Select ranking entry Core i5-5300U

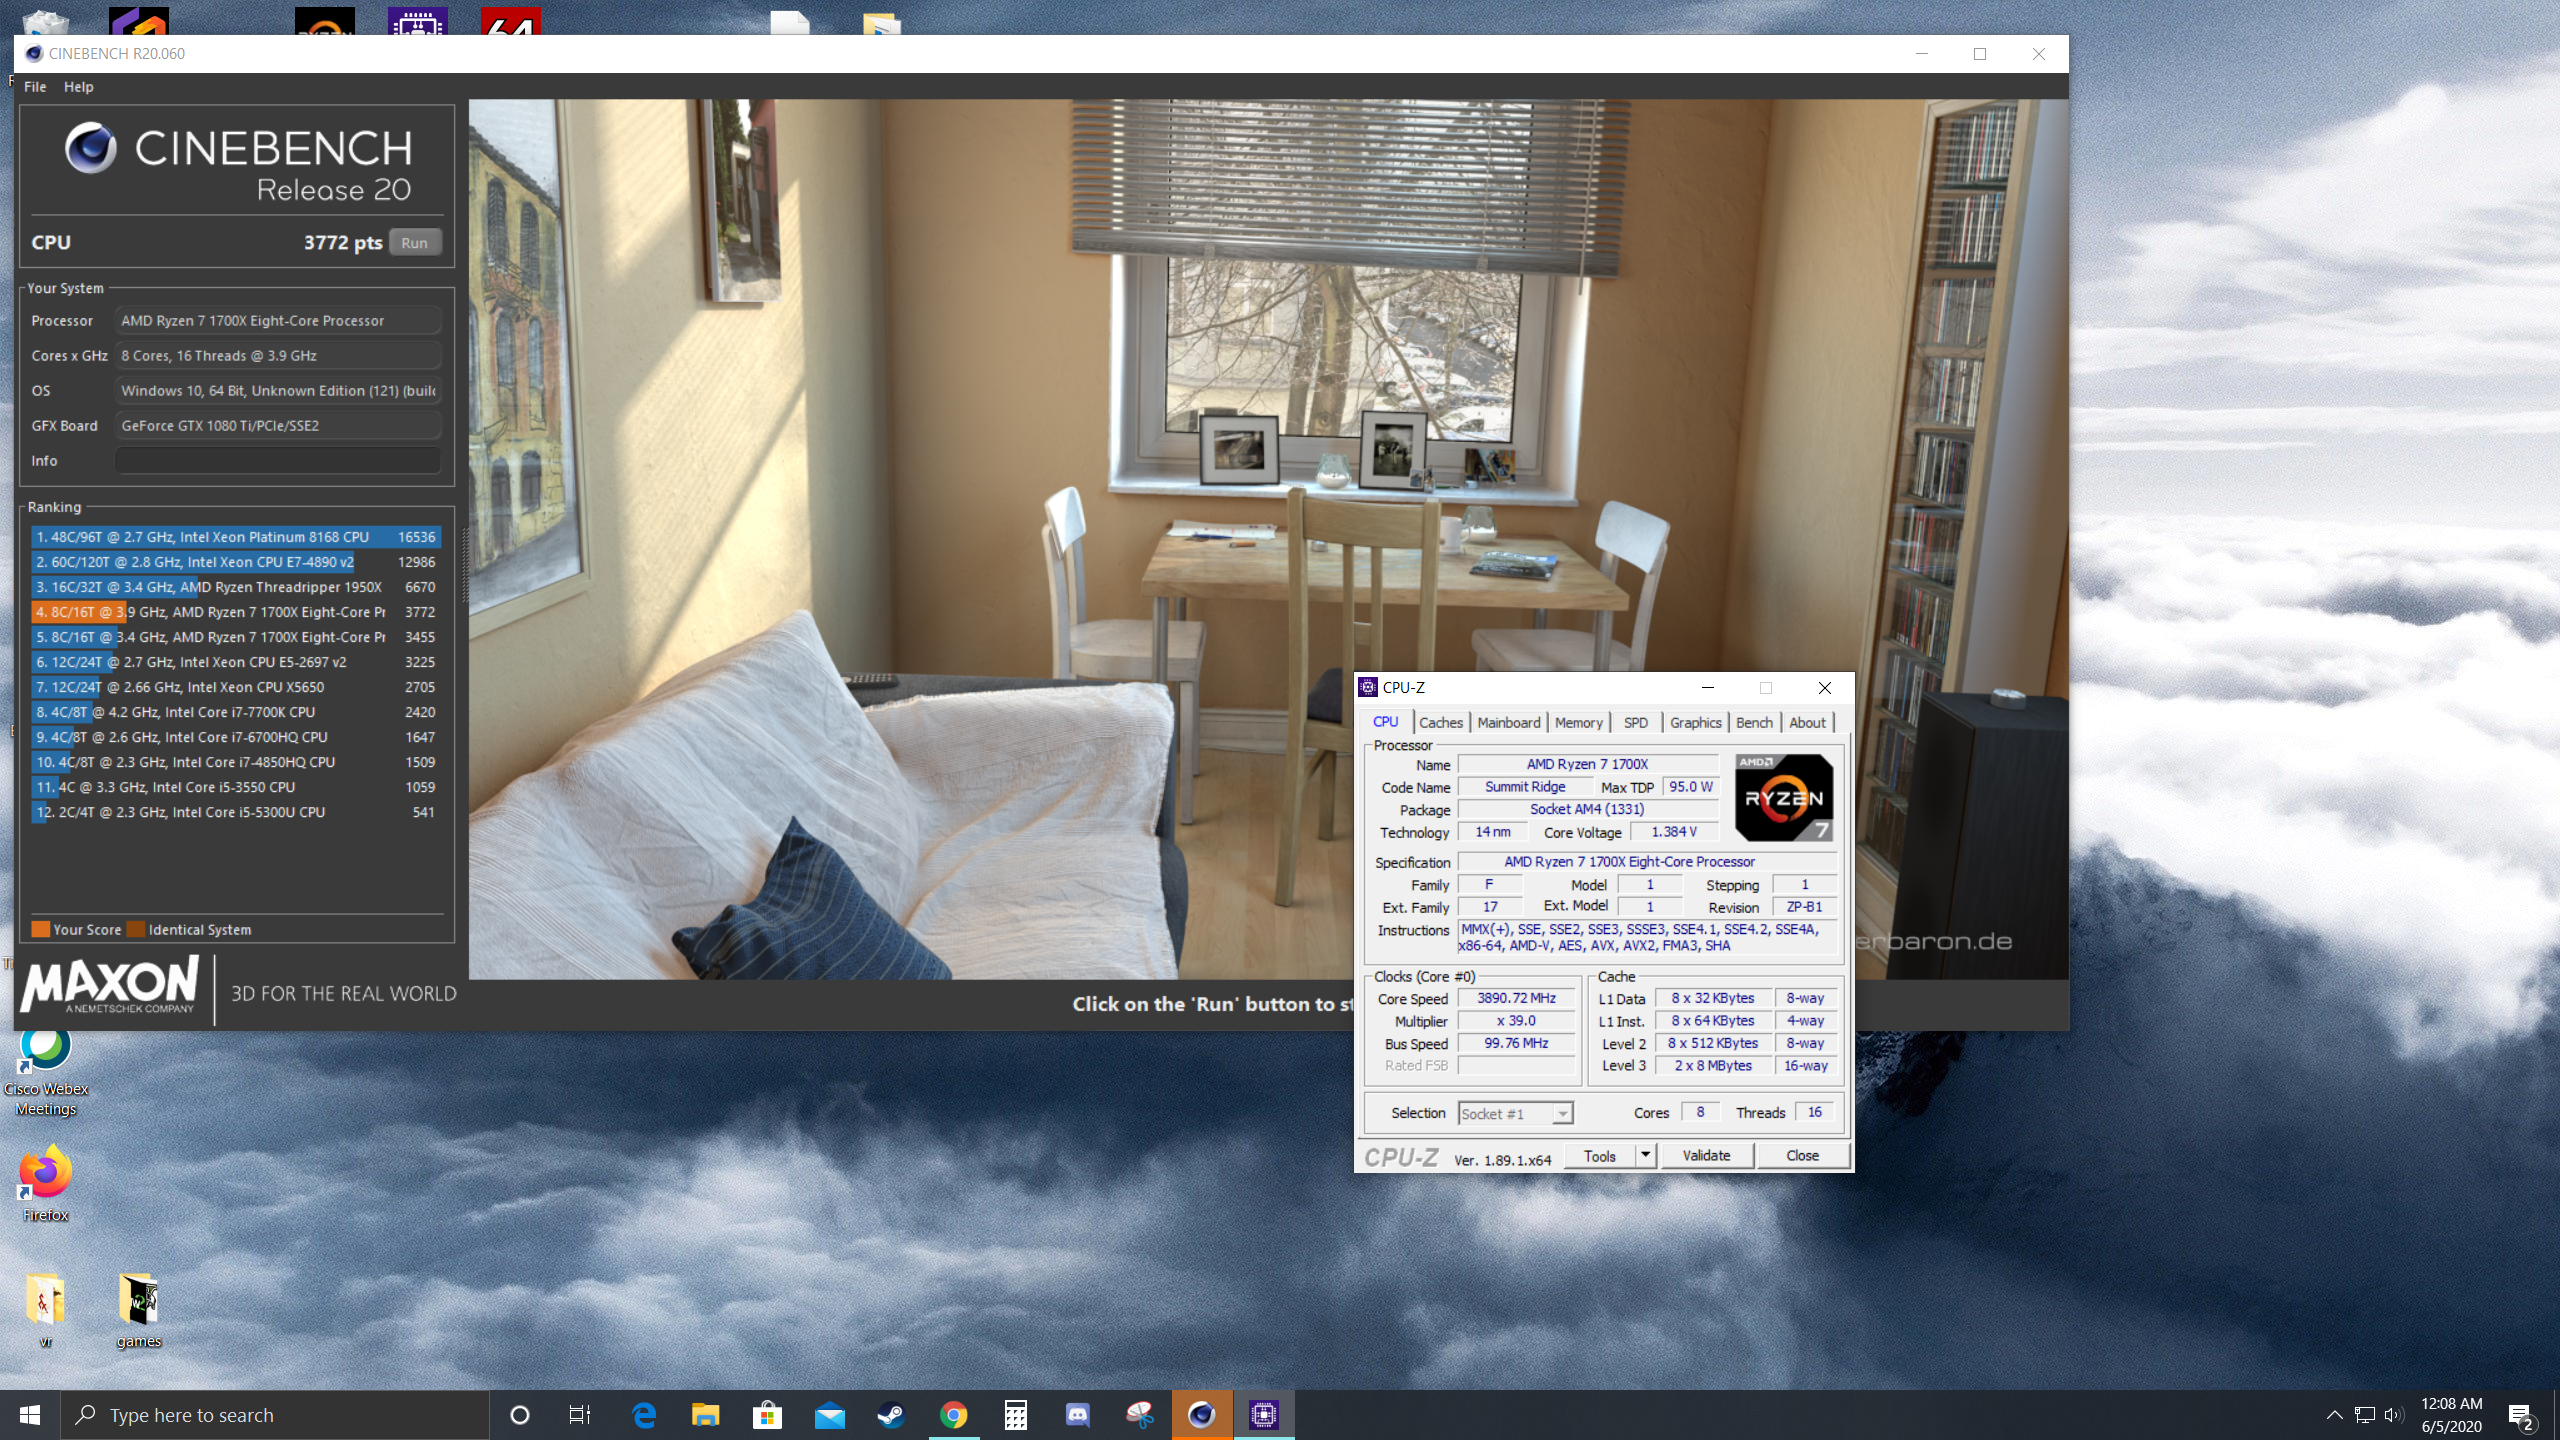(x=236, y=812)
